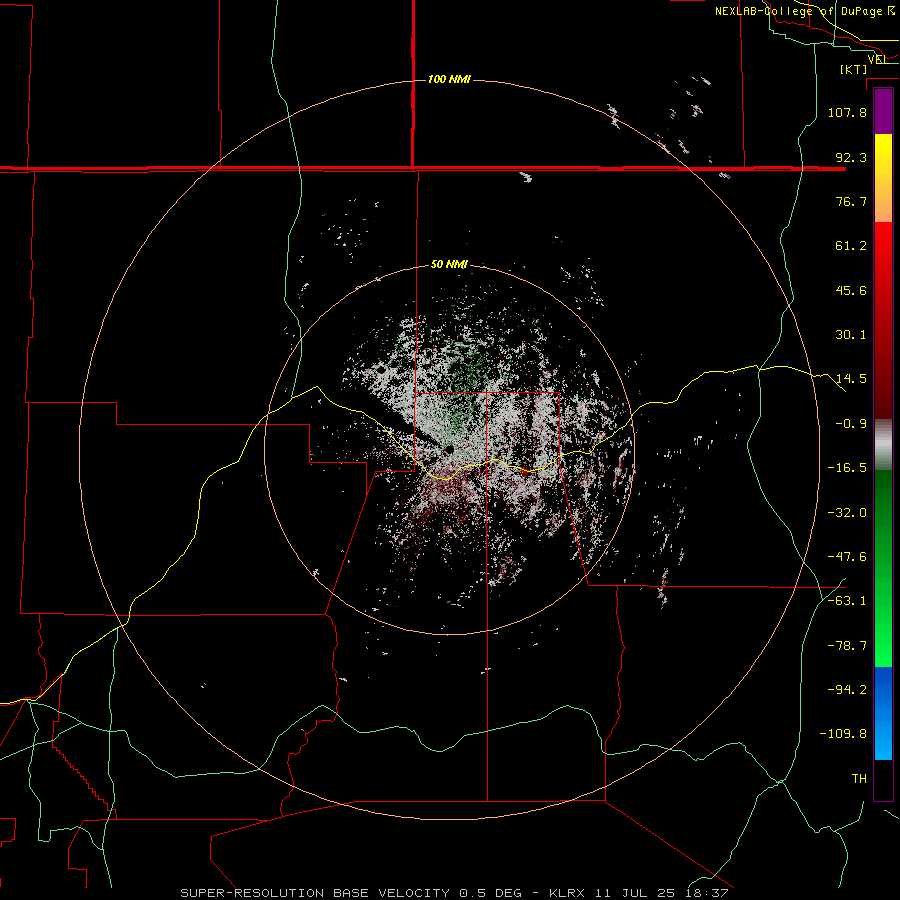The image size is (900, 900).
Task: Click the 30.1 scale value
Action: point(851,335)
